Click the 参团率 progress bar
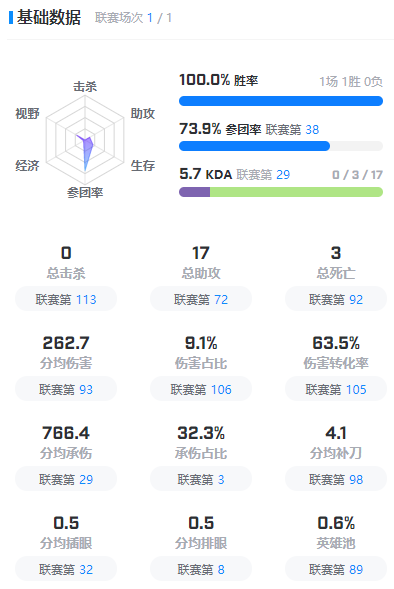This screenshot has width=394, height=589. coord(281,146)
